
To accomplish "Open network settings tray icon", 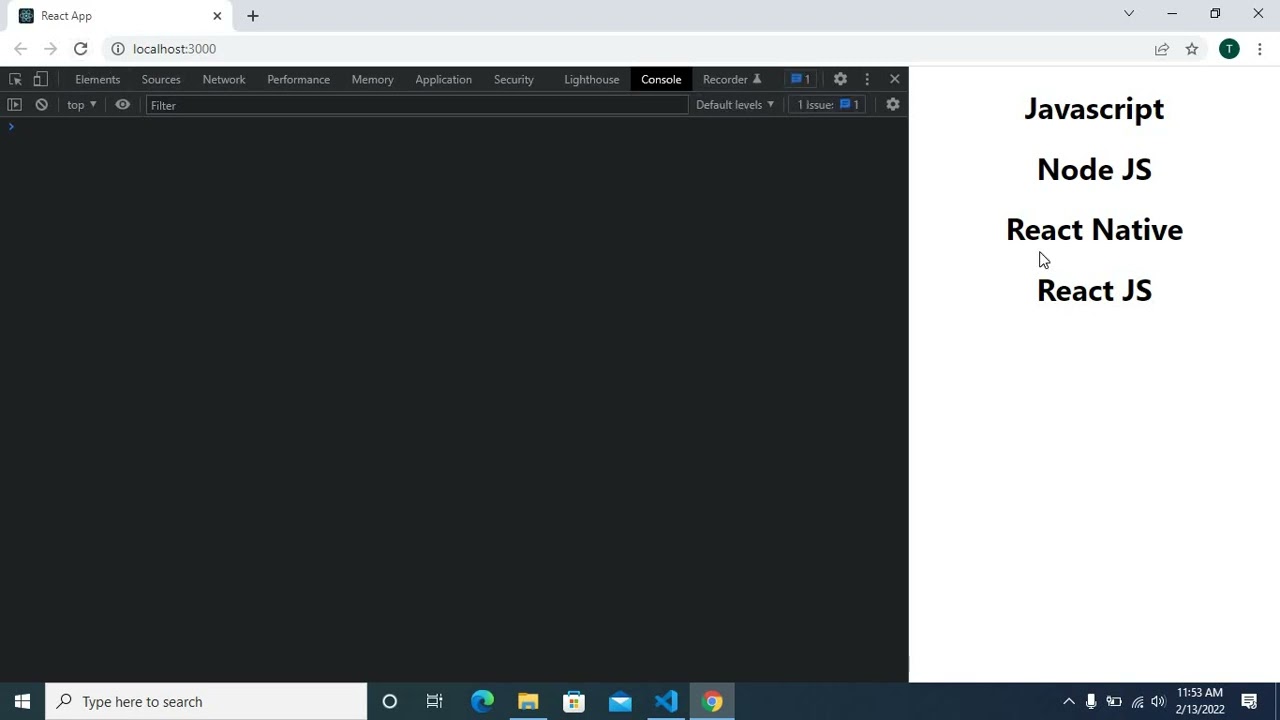I will point(1137,701).
